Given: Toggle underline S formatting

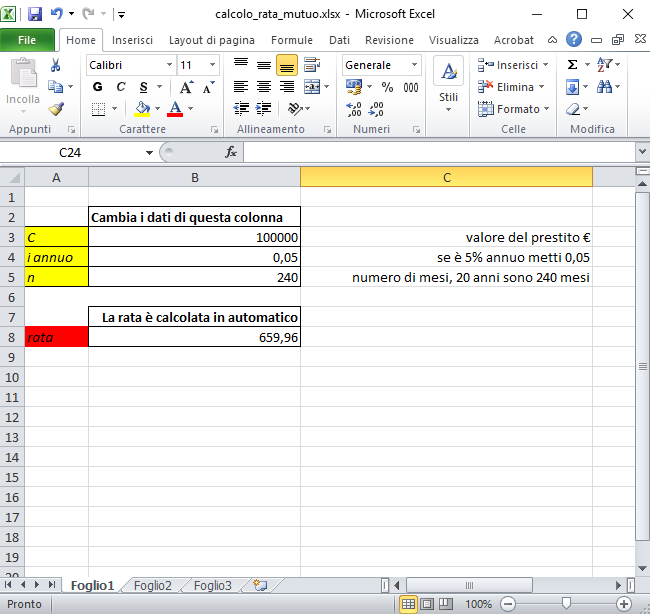Looking at the screenshot, I should [143, 87].
